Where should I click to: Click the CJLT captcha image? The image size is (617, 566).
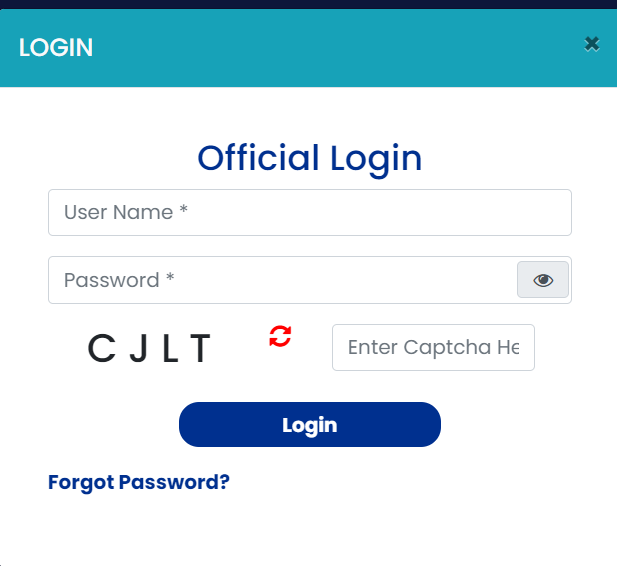click(x=150, y=348)
